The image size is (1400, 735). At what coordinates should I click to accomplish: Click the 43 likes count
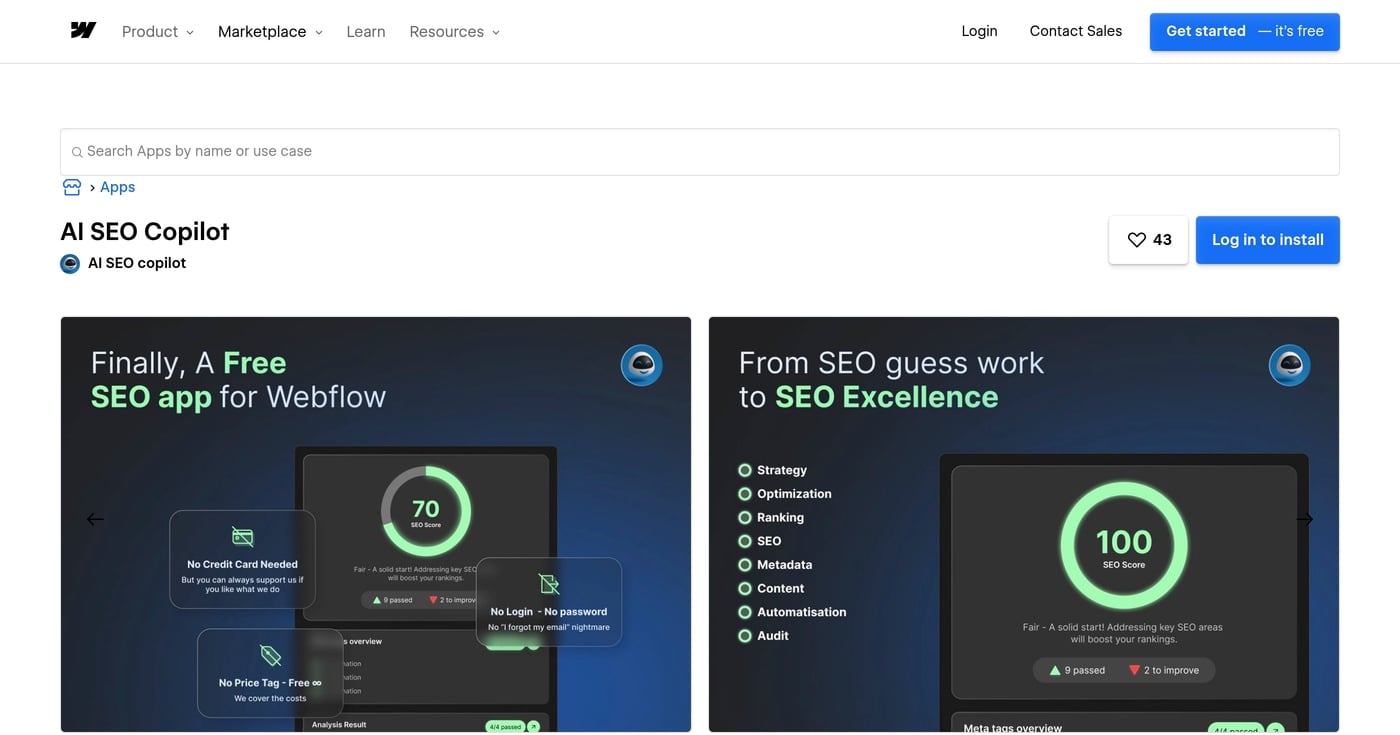tap(1162, 240)
